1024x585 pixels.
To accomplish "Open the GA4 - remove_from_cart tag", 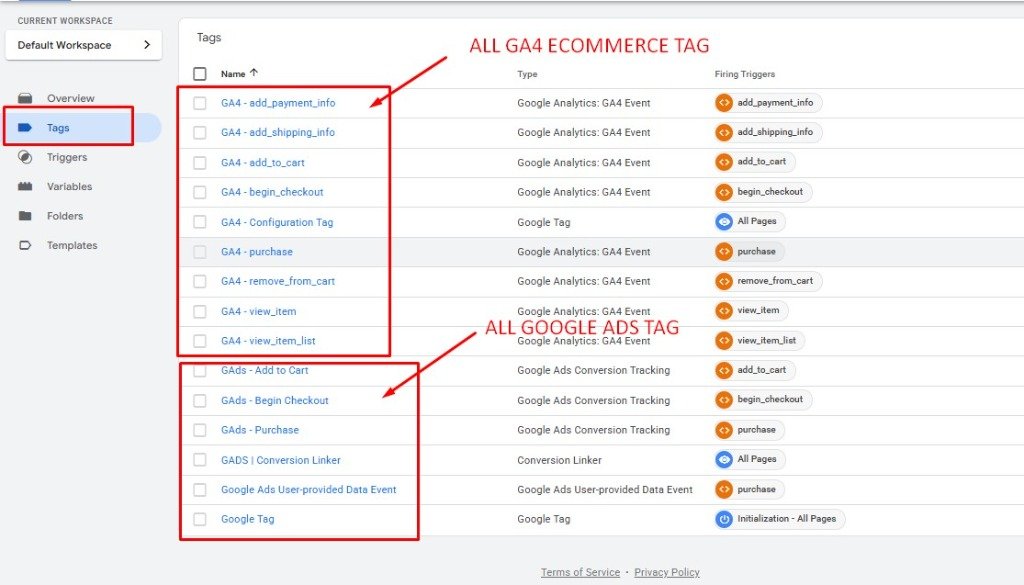I will point(278,281).
